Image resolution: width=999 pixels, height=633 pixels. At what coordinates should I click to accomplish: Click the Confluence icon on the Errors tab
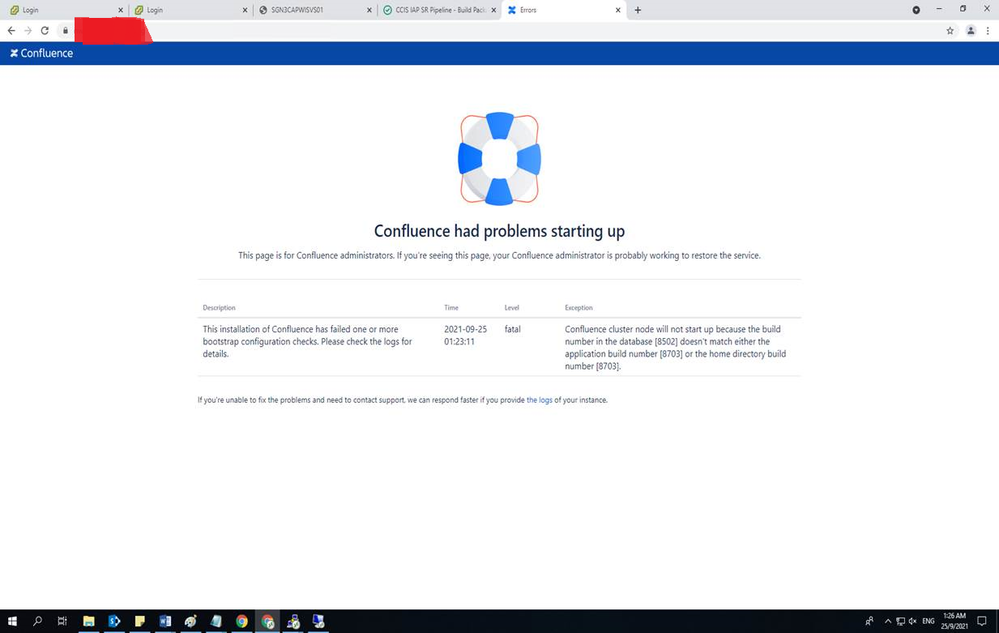(x=512, y=10)
